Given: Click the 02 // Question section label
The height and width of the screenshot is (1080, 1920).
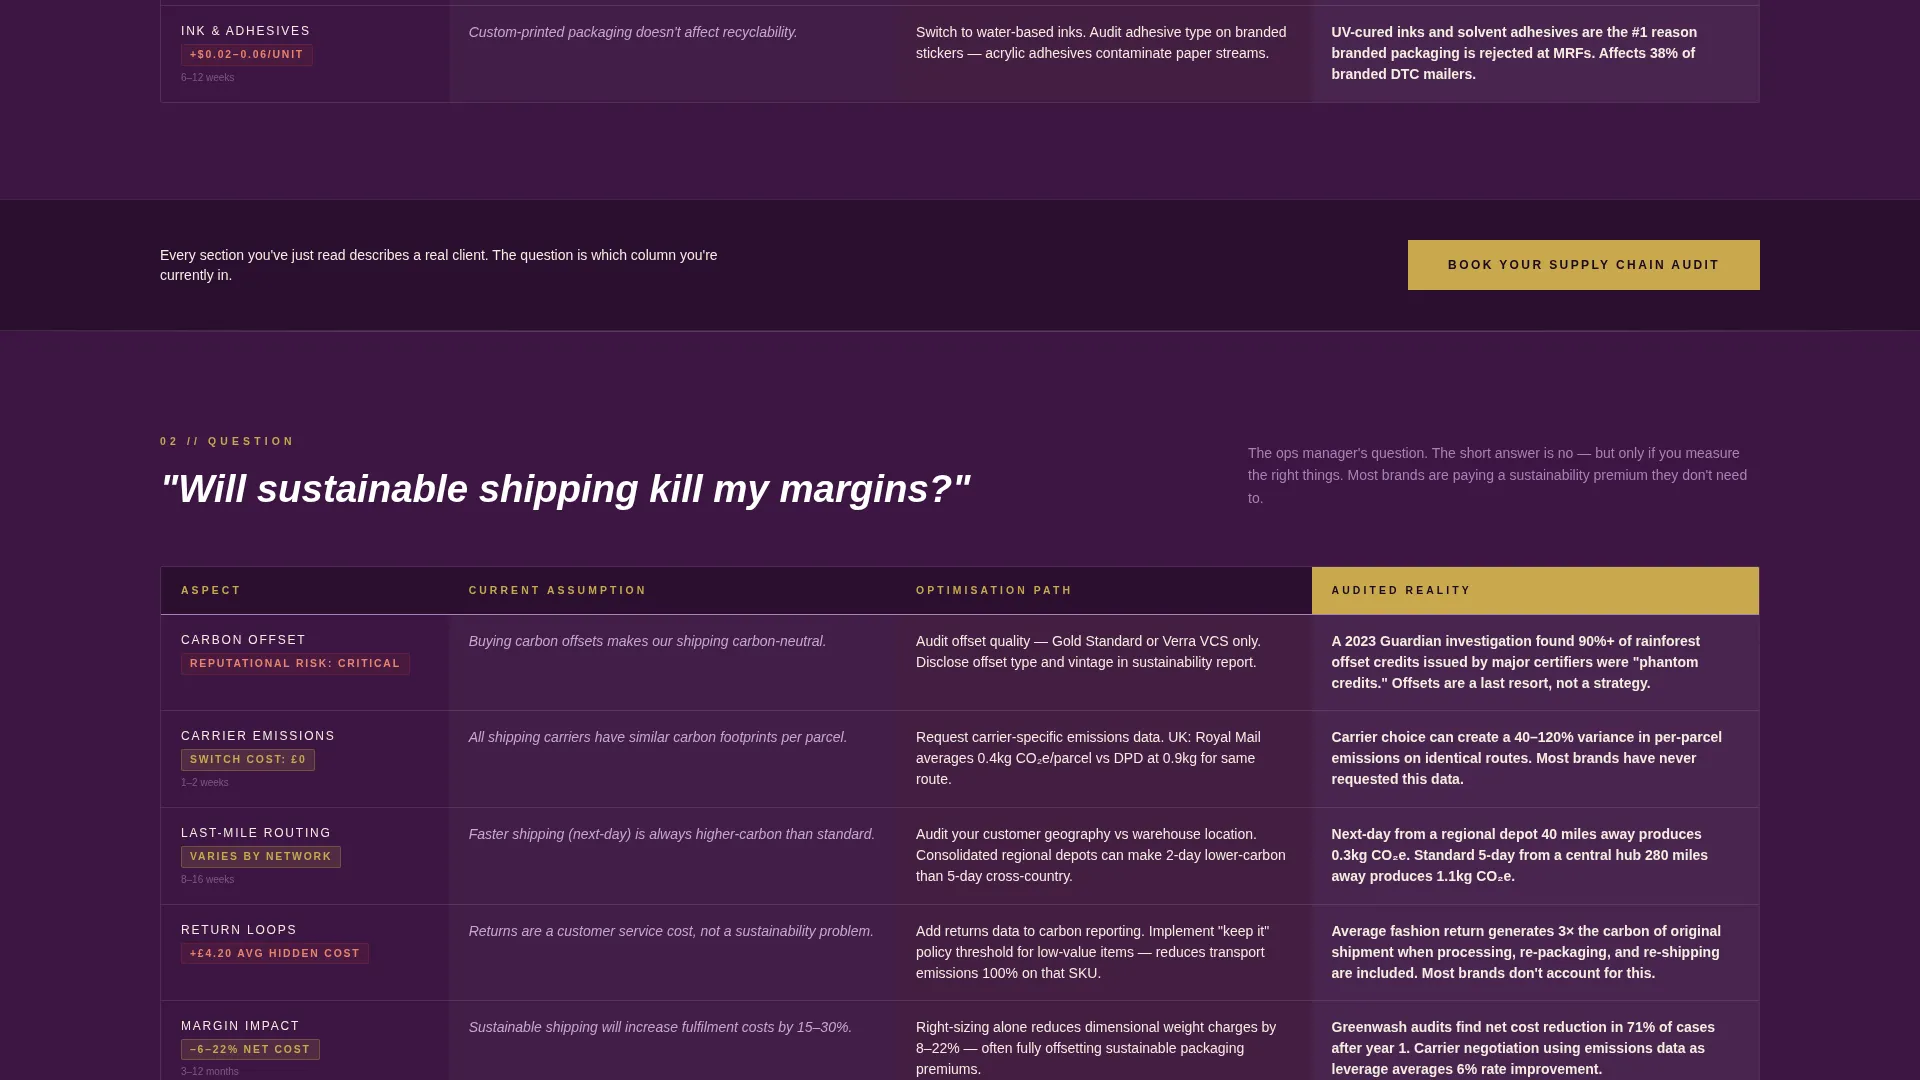Looking at the screenshot, I should pyautogui.click(x=227, y=441).
